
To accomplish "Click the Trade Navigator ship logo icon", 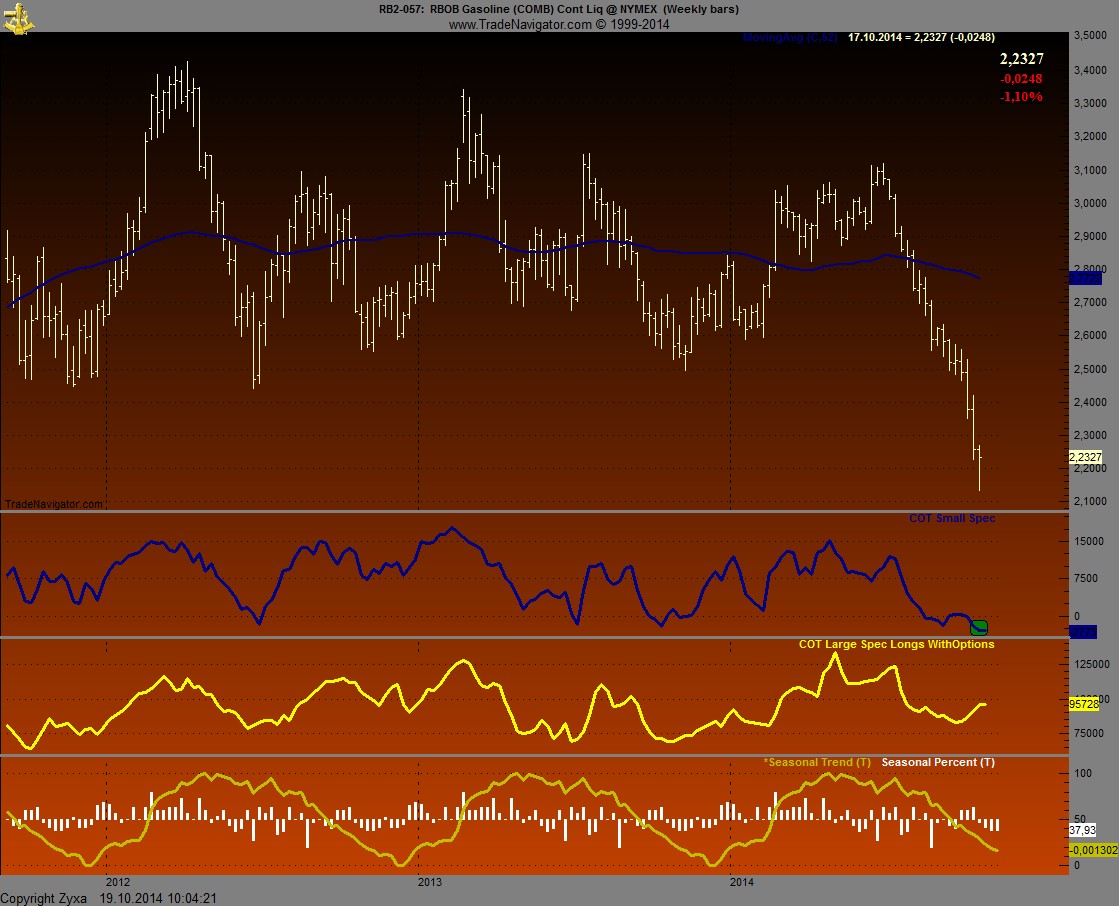I will pyautogui.click(x=17, y=18).
